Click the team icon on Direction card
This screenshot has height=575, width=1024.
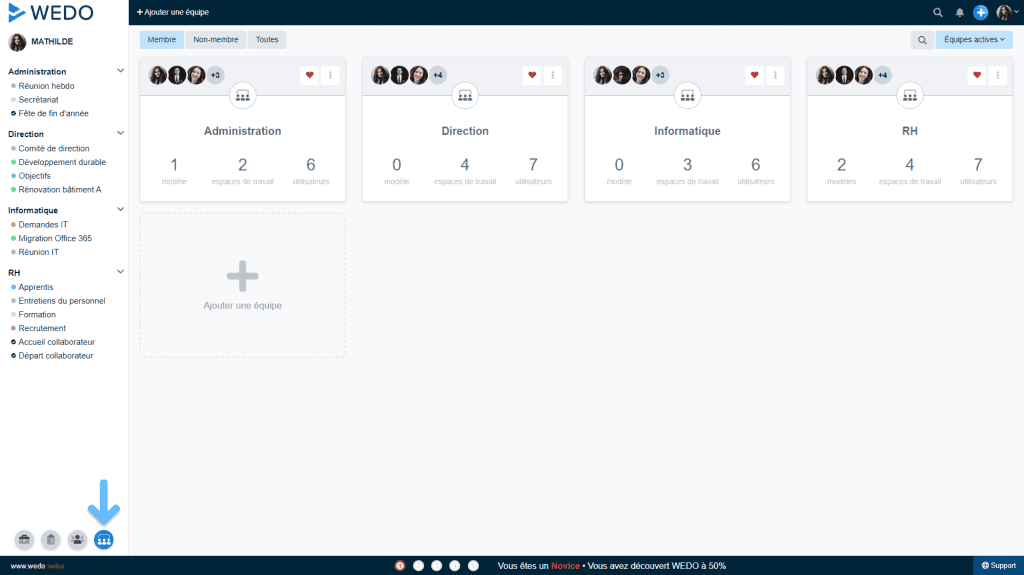465,96
